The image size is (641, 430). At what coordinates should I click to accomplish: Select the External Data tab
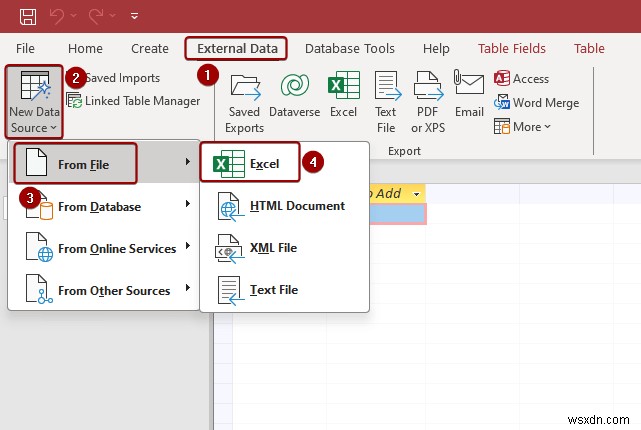237,49
